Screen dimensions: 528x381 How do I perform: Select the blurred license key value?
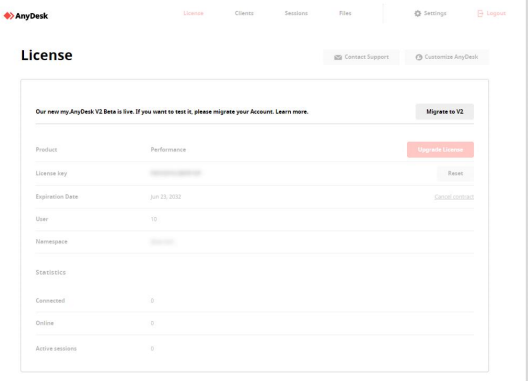175,173
